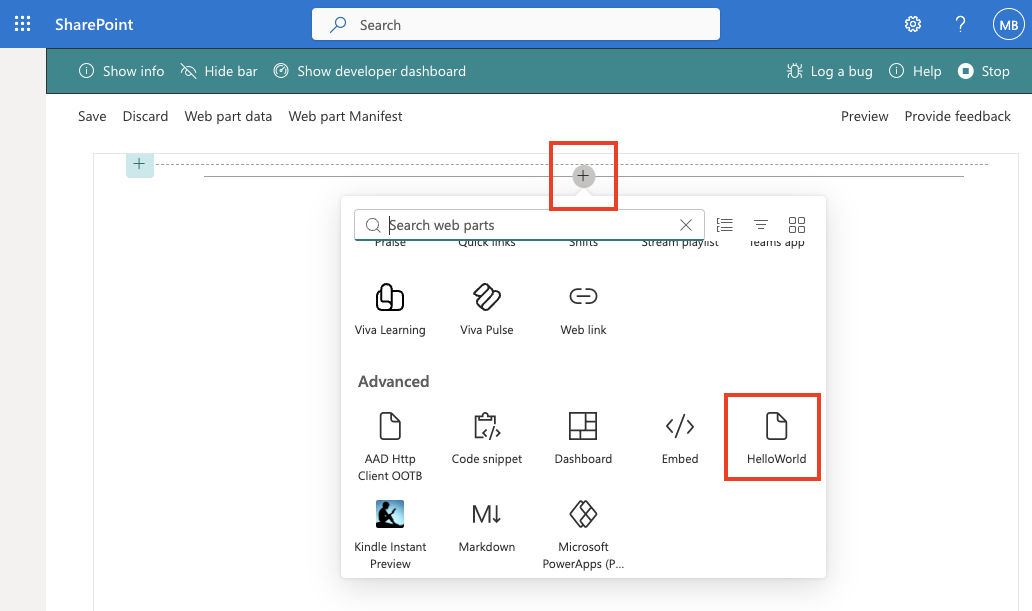Click Provide feedback
1032x611 pixels.
(957, 117)
